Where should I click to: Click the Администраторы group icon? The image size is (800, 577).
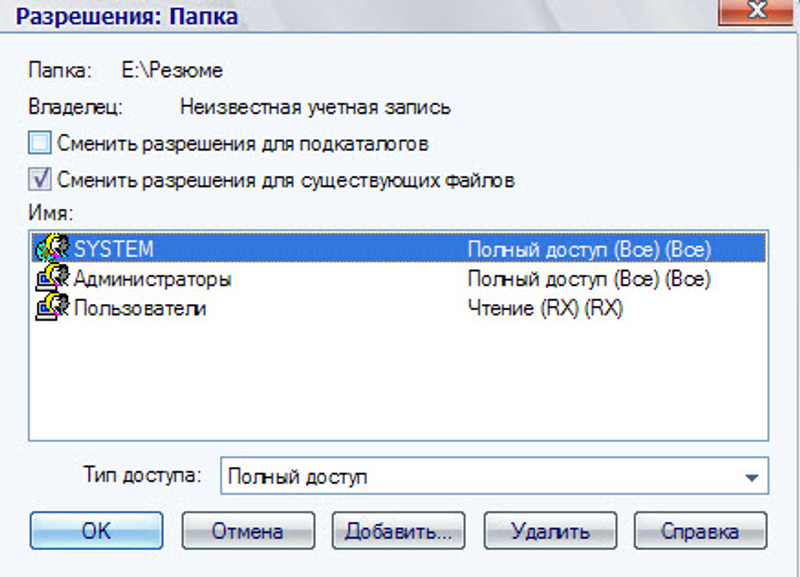[52, 278]
